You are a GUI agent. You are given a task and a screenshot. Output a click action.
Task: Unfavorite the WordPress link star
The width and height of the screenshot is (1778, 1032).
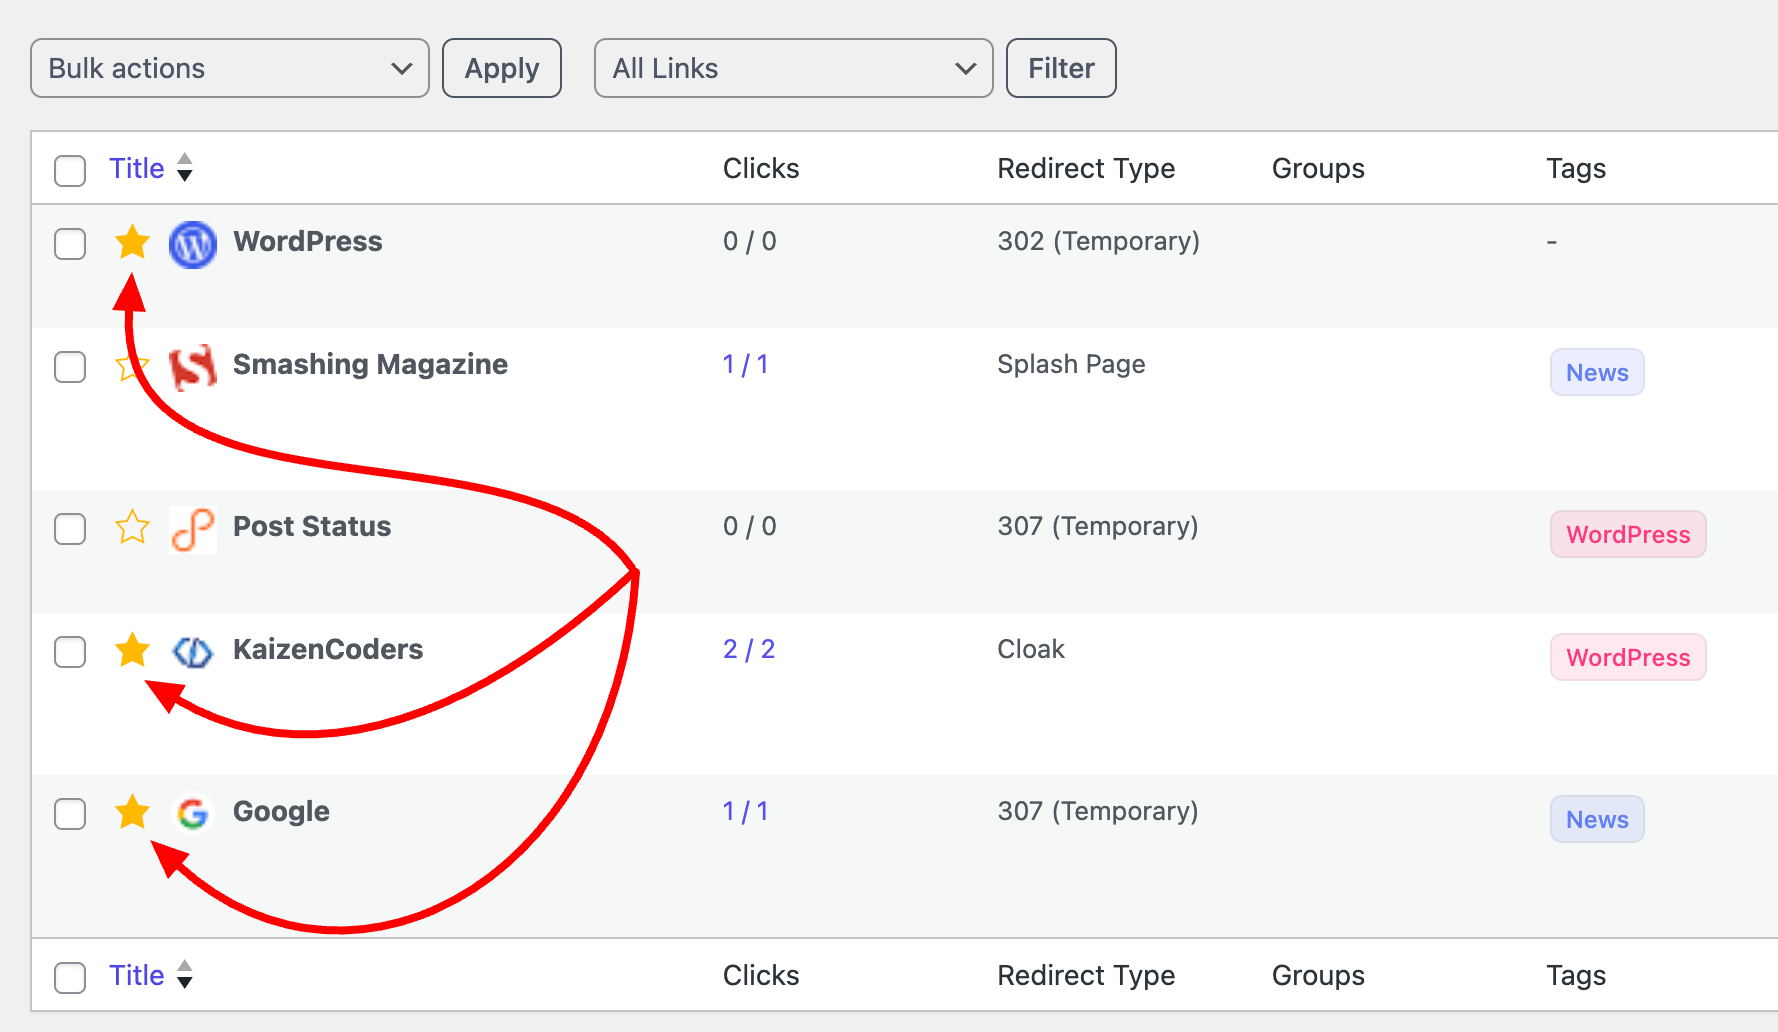point(132,242)
